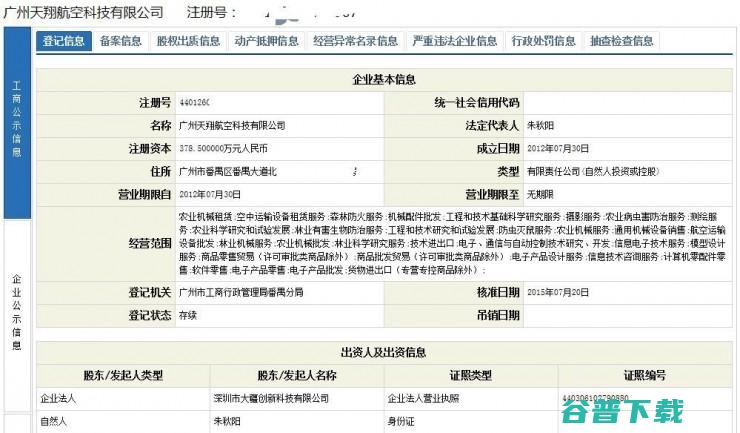Select the 工商公示信息 sidebar section
This screenshot has width=740, height=433.
coord(17,122)
